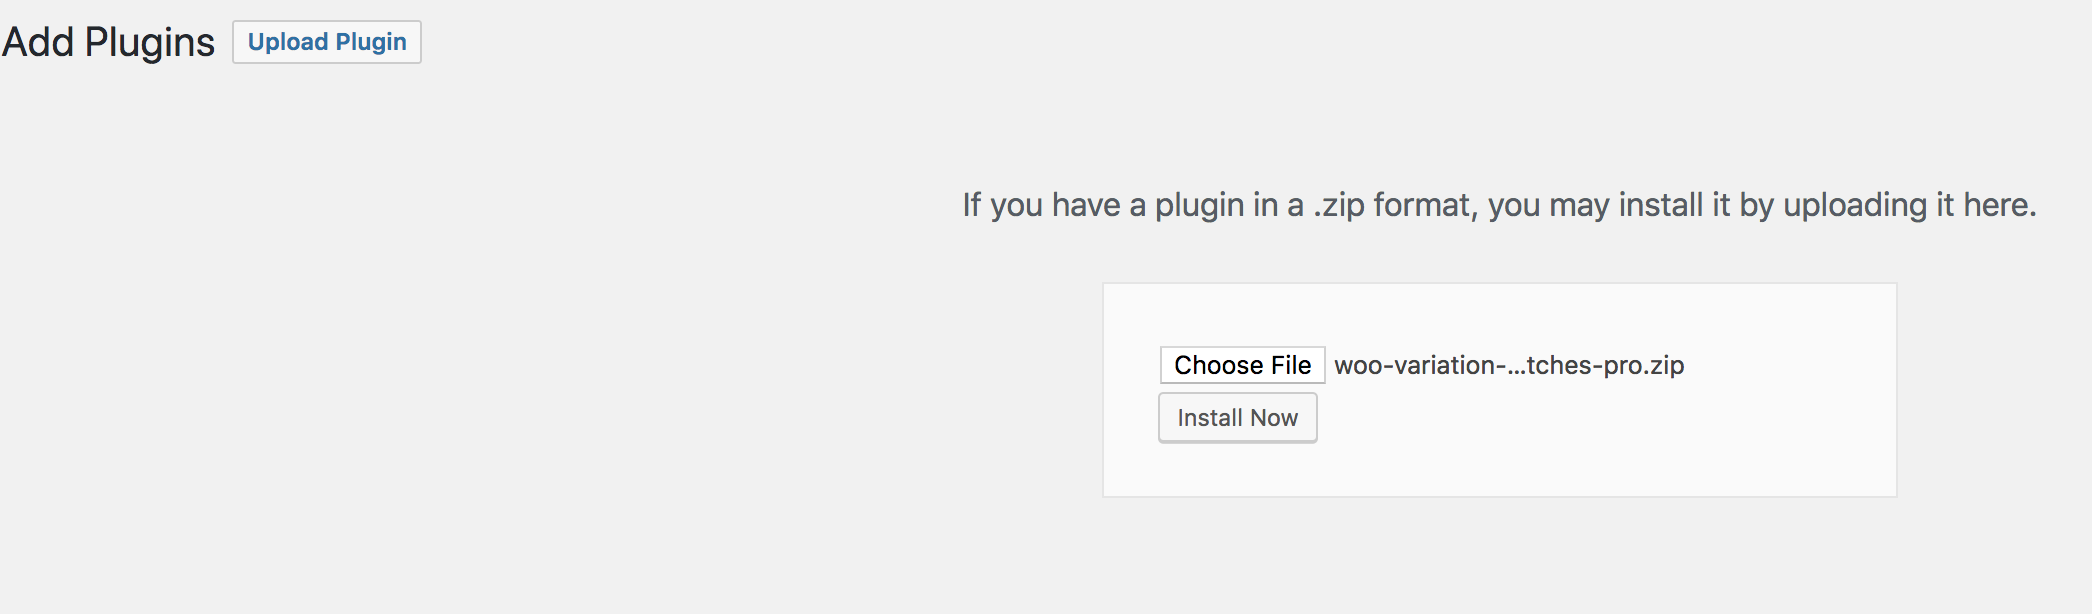Click the Add Plugins page heading
Screen dimensions: 2092x614
click(x=108, y=42)
